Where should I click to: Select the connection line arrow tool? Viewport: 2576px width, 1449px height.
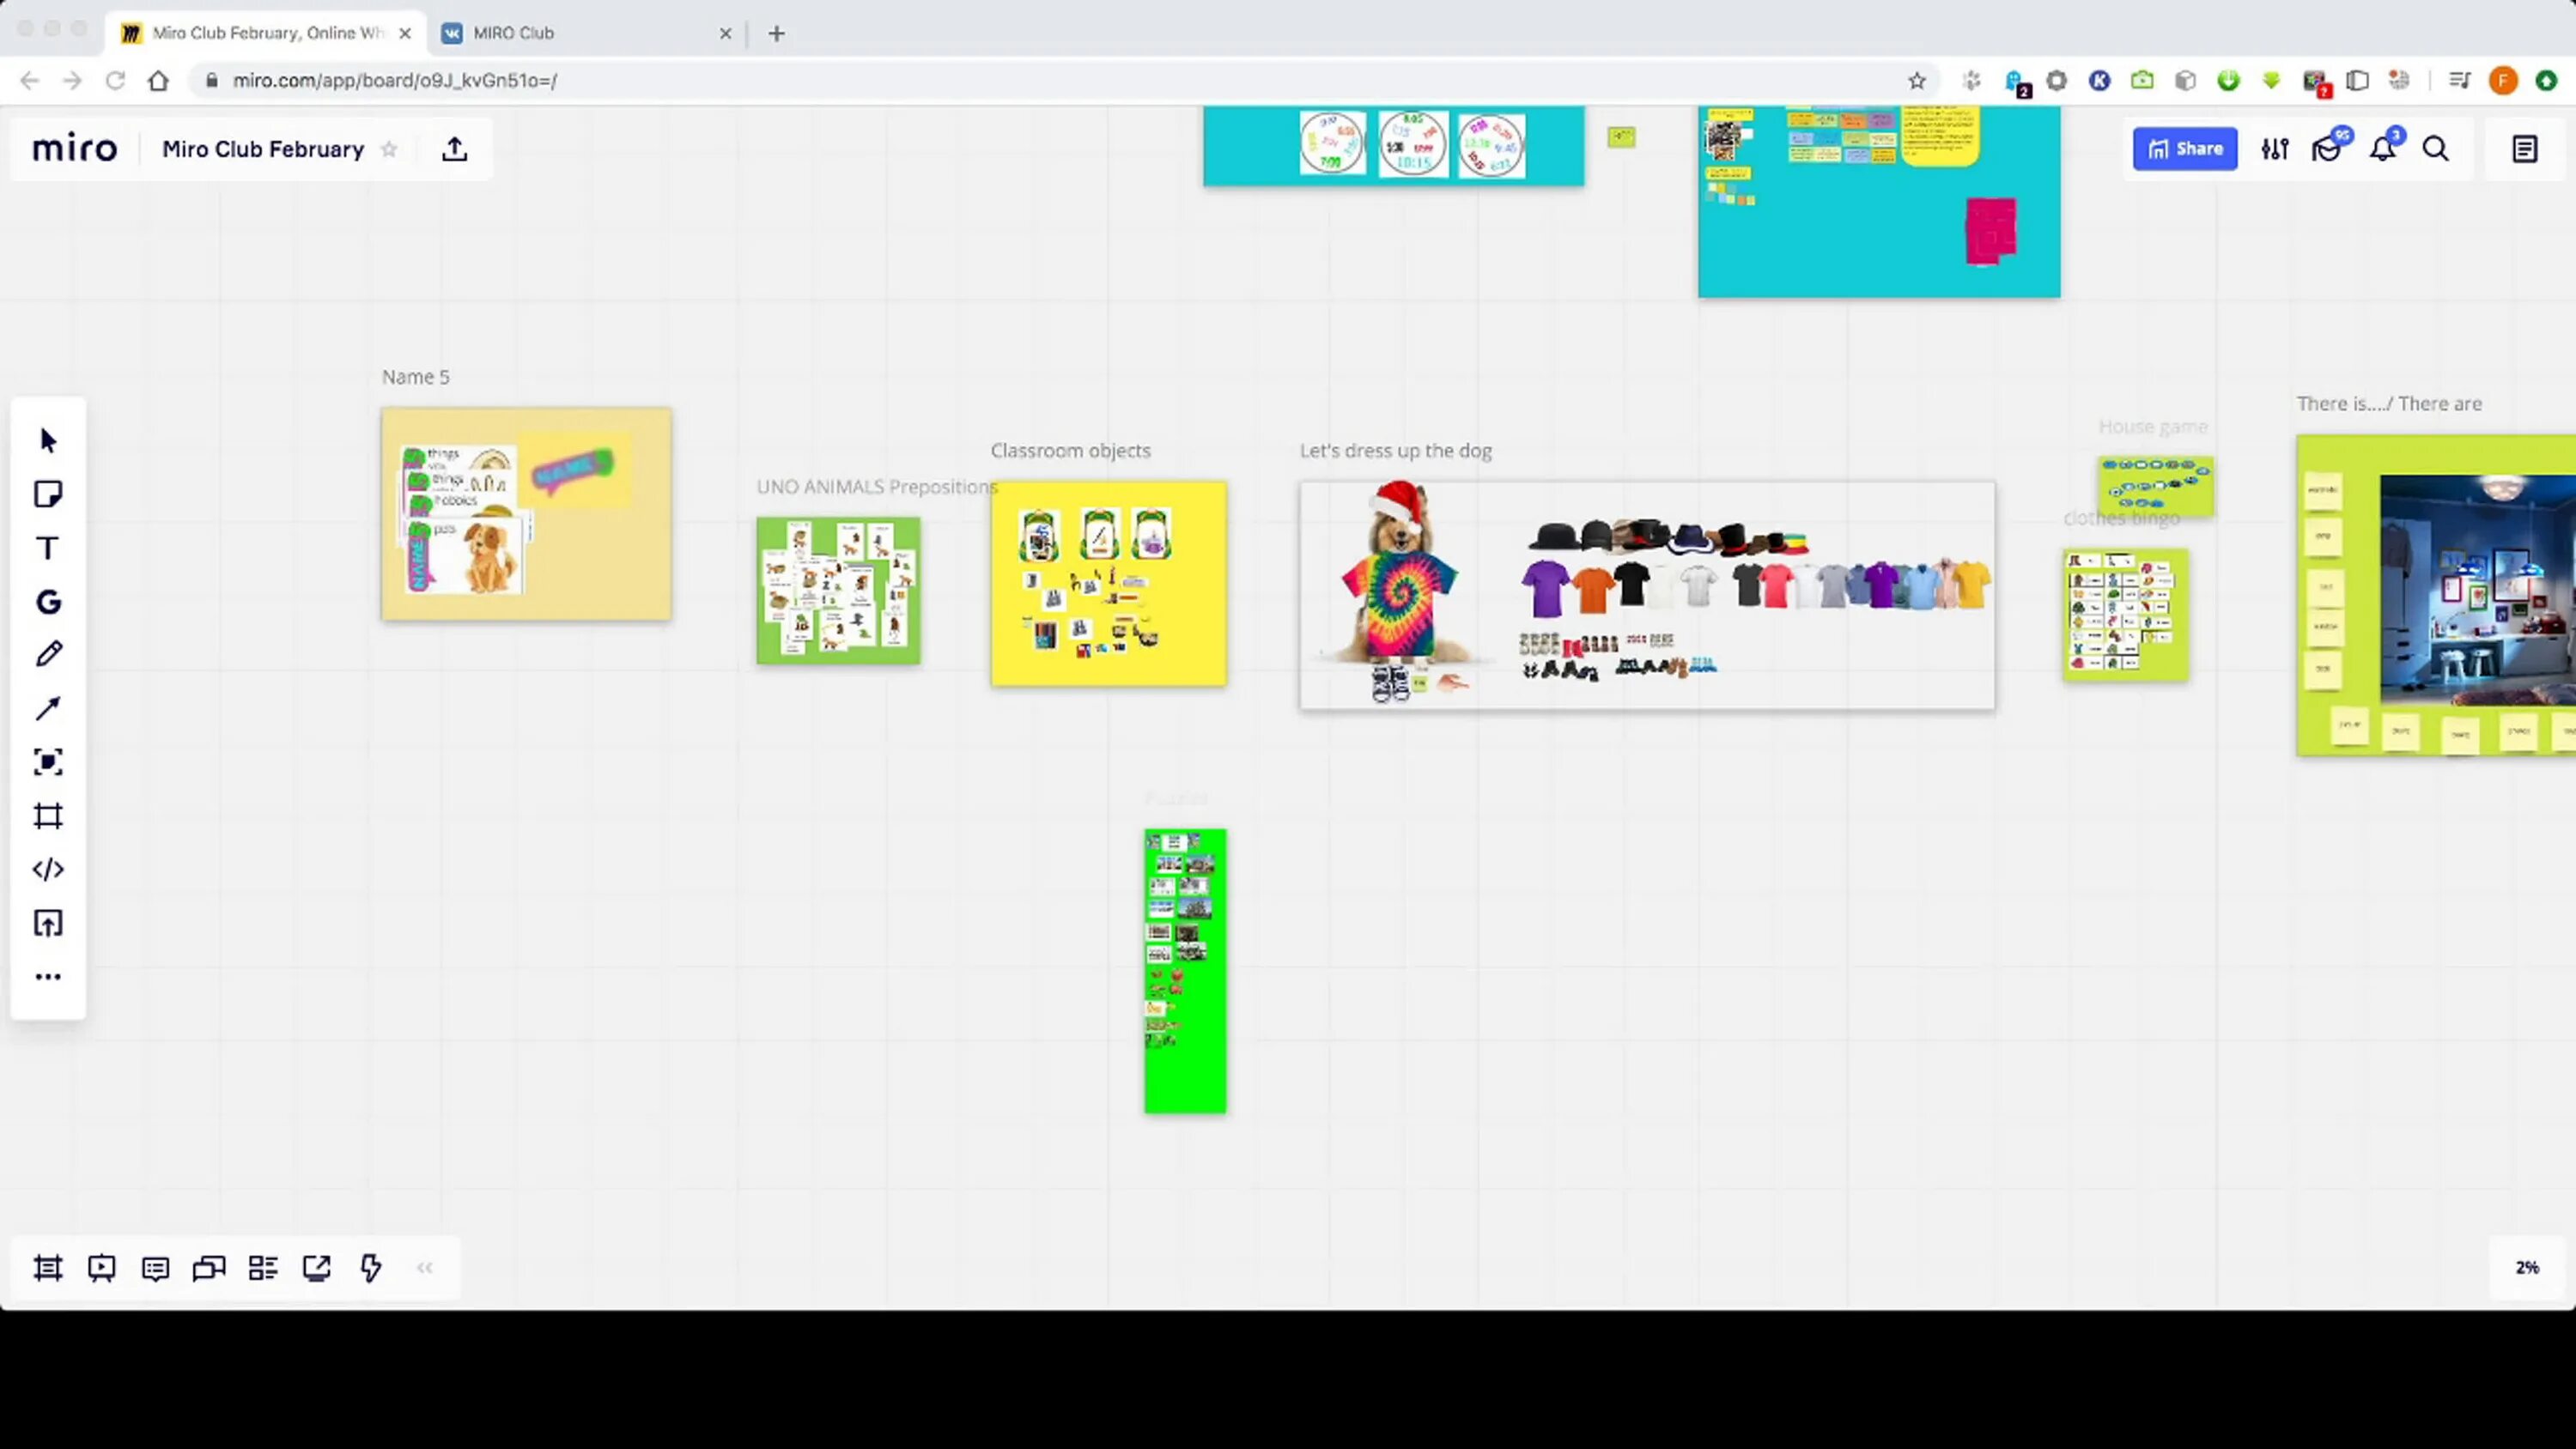(48, 709)
